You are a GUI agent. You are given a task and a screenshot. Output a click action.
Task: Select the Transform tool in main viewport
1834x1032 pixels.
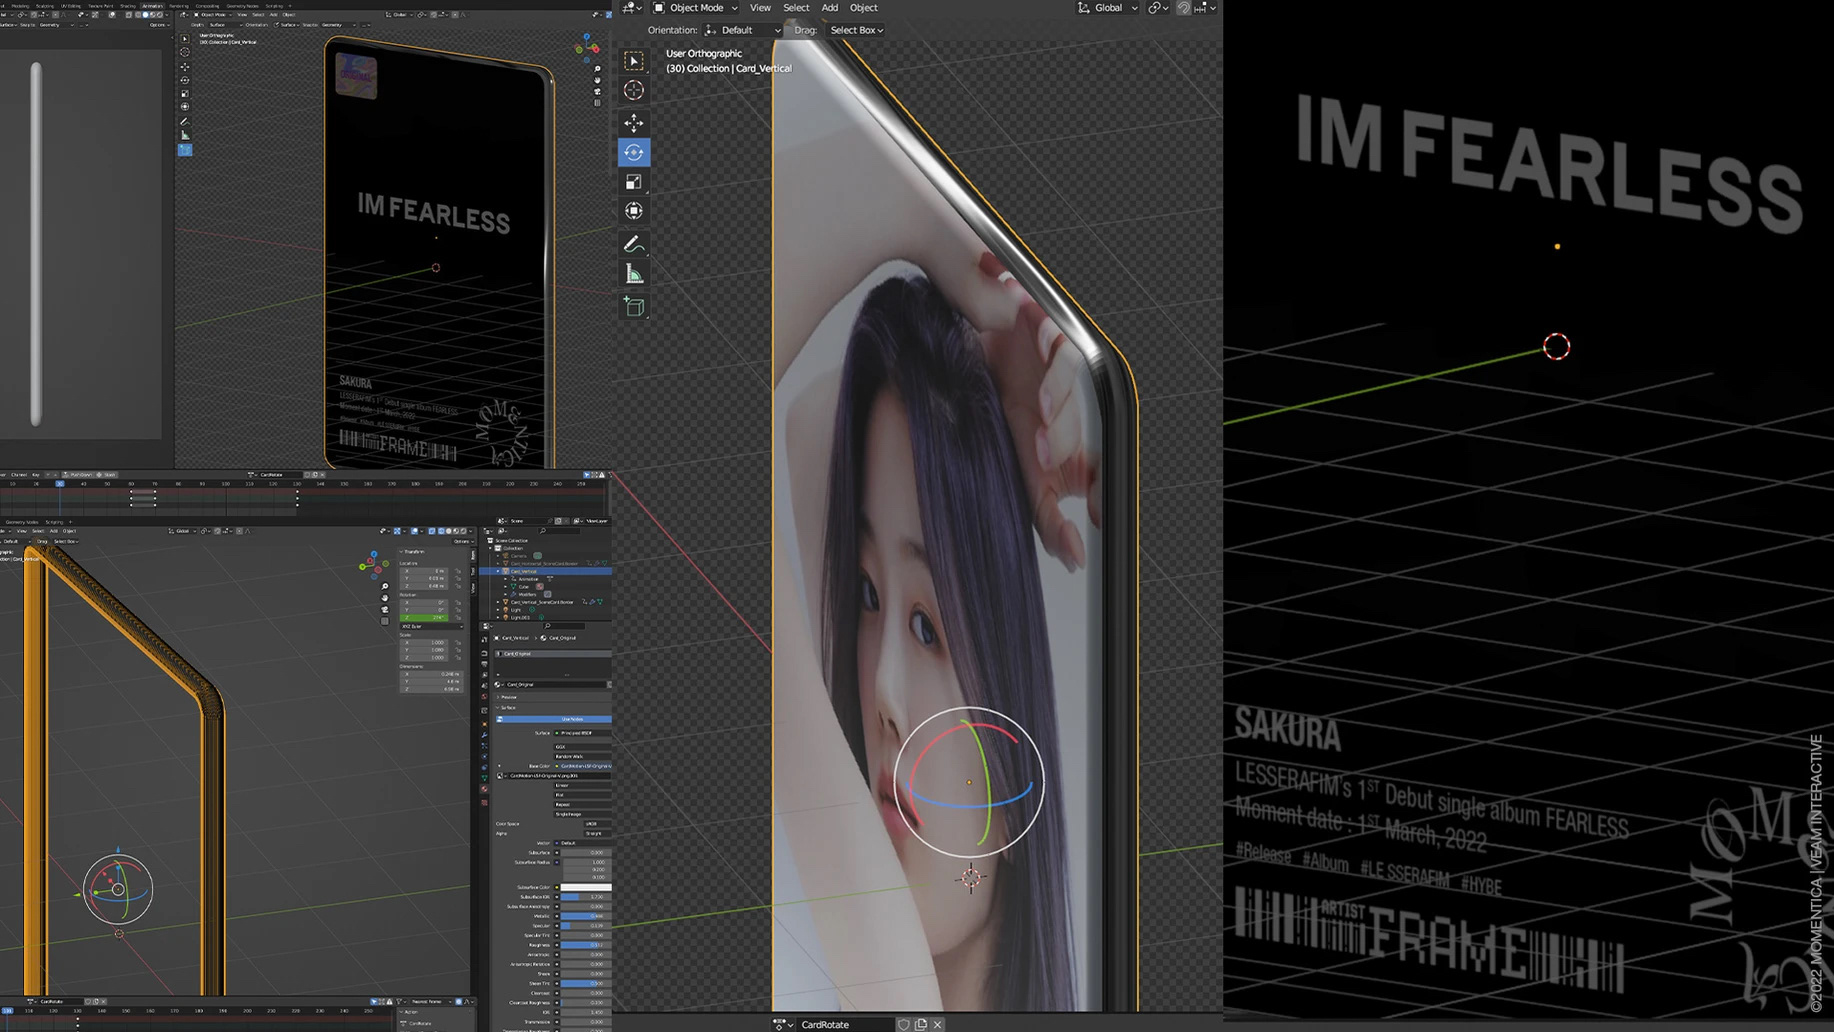(x=634, y=211)
